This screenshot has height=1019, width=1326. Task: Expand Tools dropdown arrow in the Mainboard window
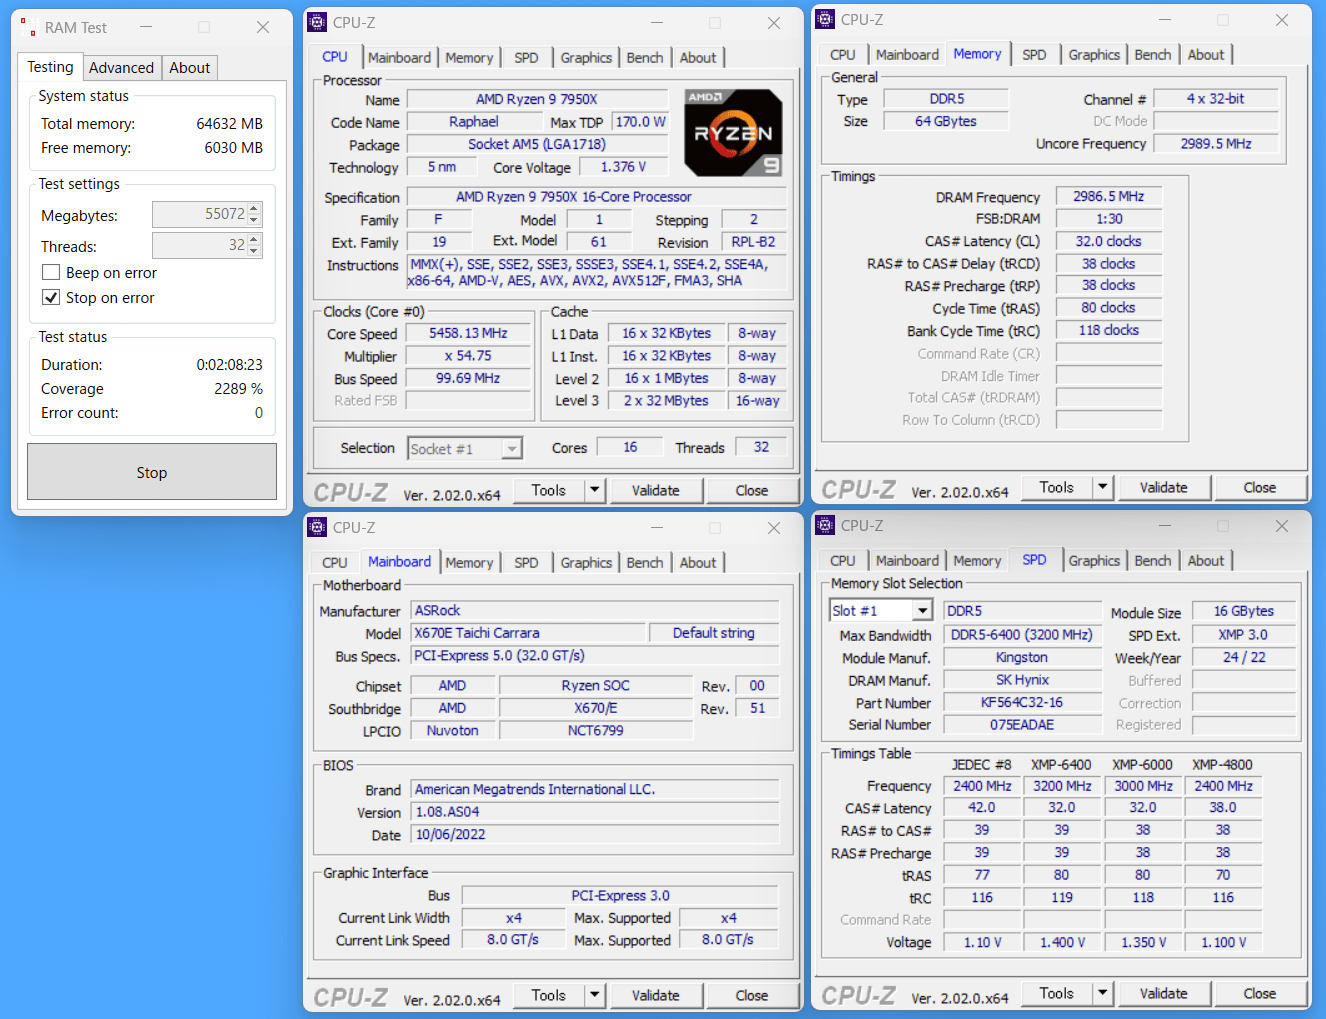tap(594, 996)
